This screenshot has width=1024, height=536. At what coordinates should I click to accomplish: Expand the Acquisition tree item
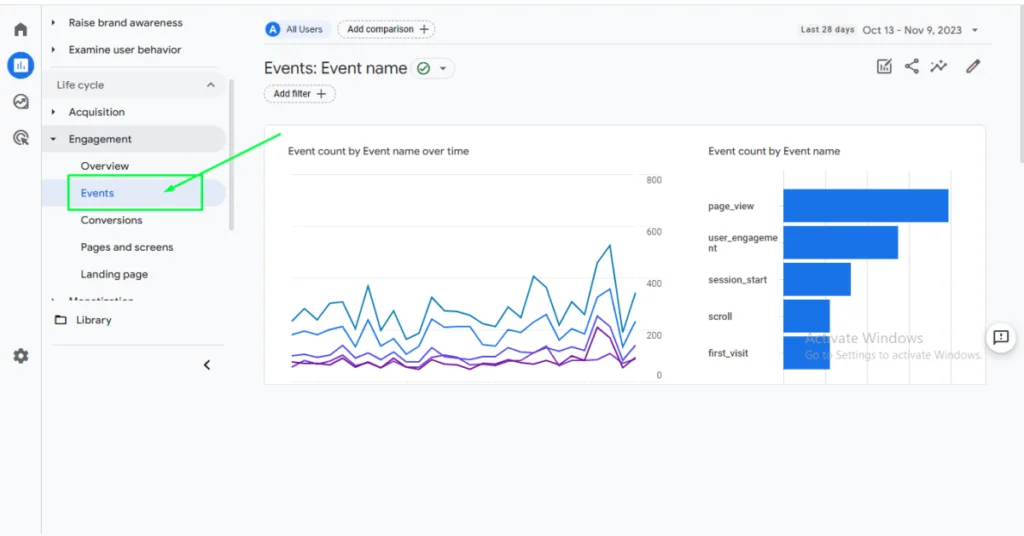coord(53,112)
